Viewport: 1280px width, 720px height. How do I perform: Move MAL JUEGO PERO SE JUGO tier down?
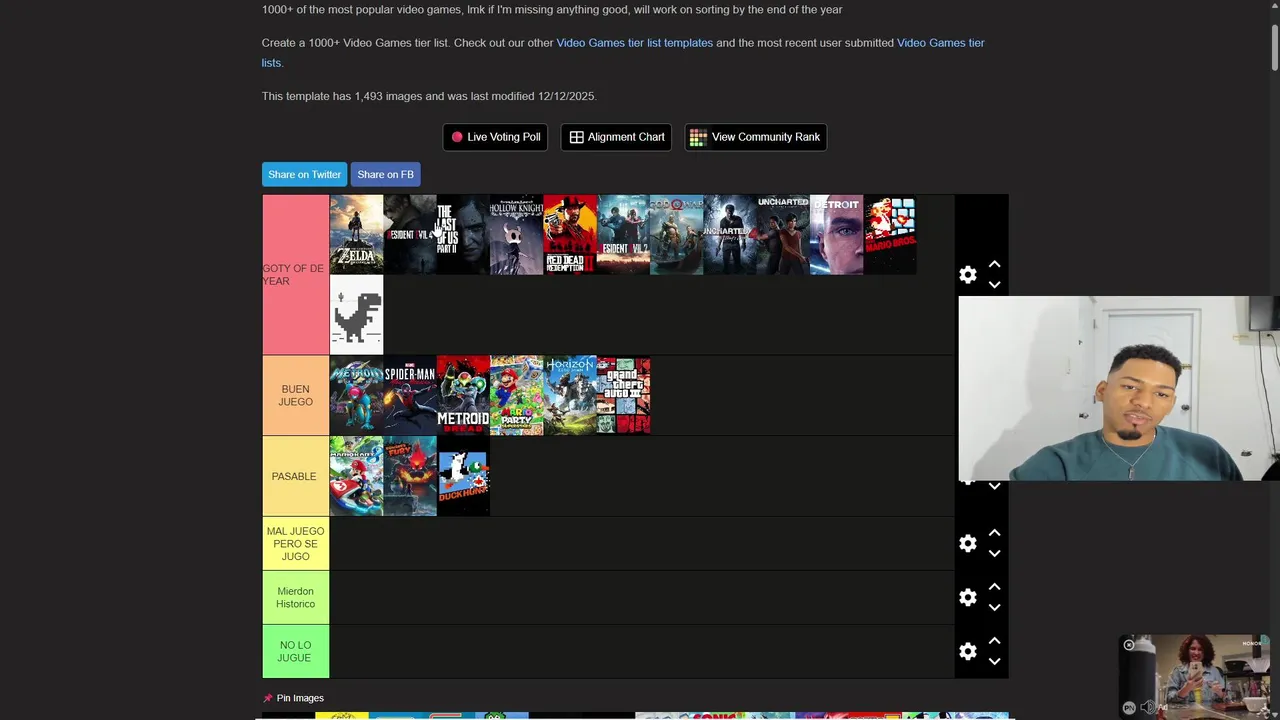pyautogui.click(x=994, y=553)
